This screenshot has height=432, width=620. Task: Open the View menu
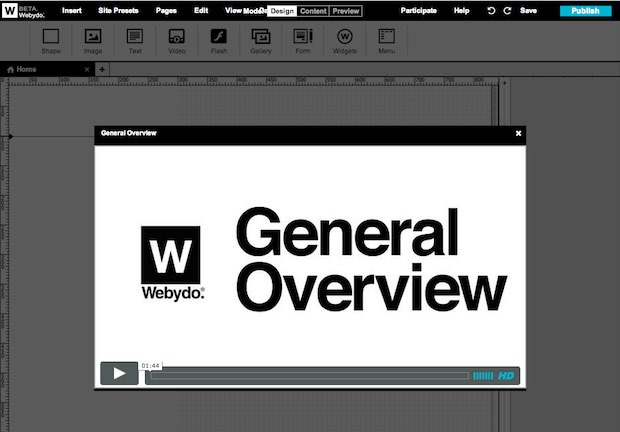point(233,11)
